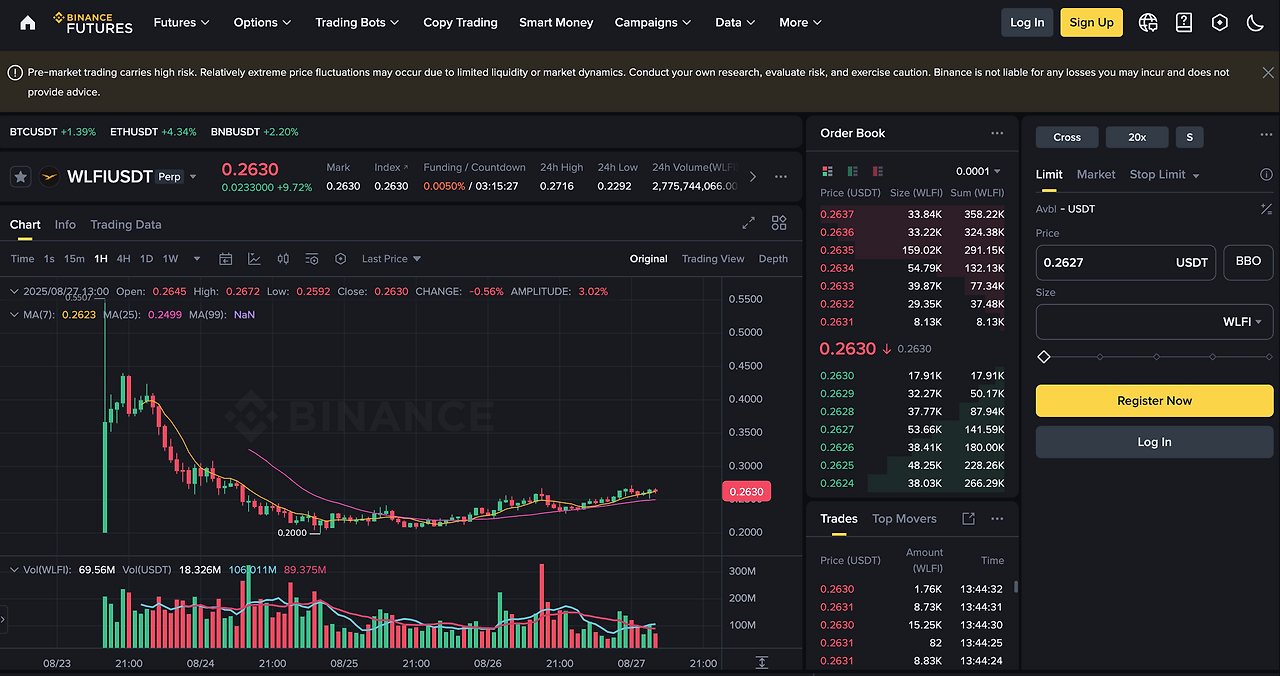Open the Campaigns dropdown menu
The width and height of the screenshot is (1280, 676).
point(654,22)
